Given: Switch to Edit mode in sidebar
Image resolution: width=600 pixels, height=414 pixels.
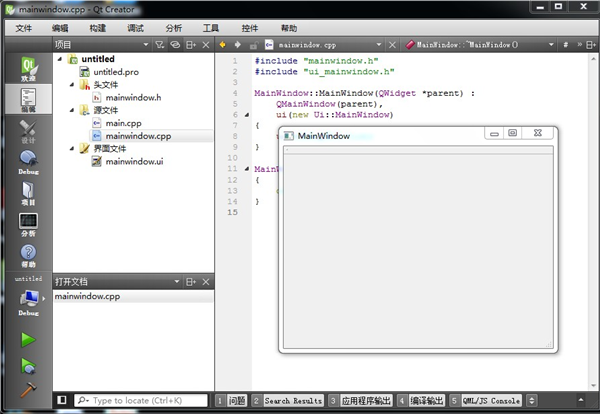Looking at the screenshot, I should tap(27, 102).
